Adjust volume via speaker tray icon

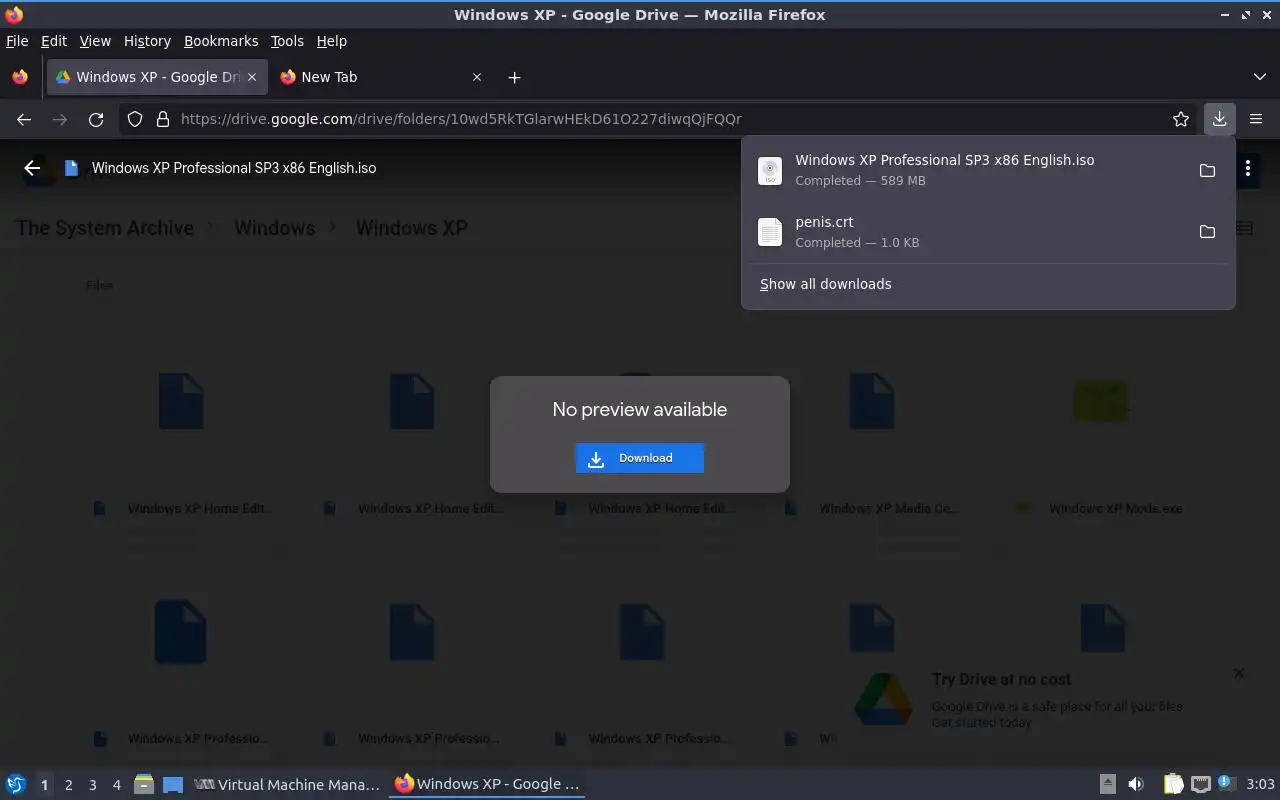coord(1136,784)
